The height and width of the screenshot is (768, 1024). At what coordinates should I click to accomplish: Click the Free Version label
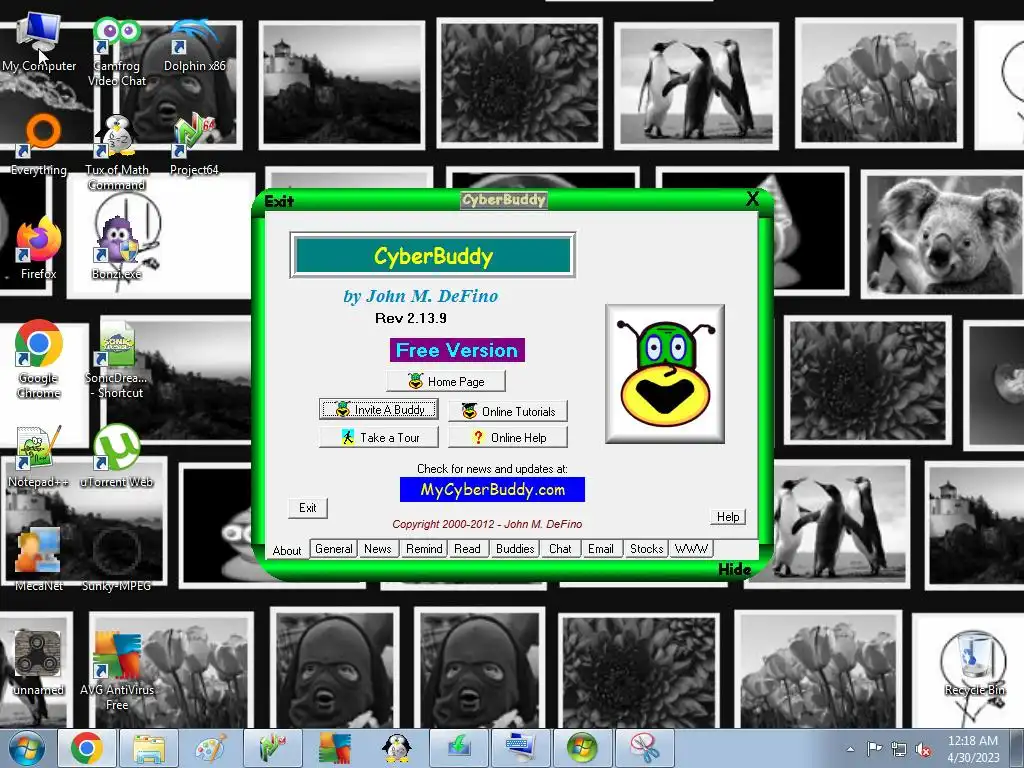click(457, 350)
